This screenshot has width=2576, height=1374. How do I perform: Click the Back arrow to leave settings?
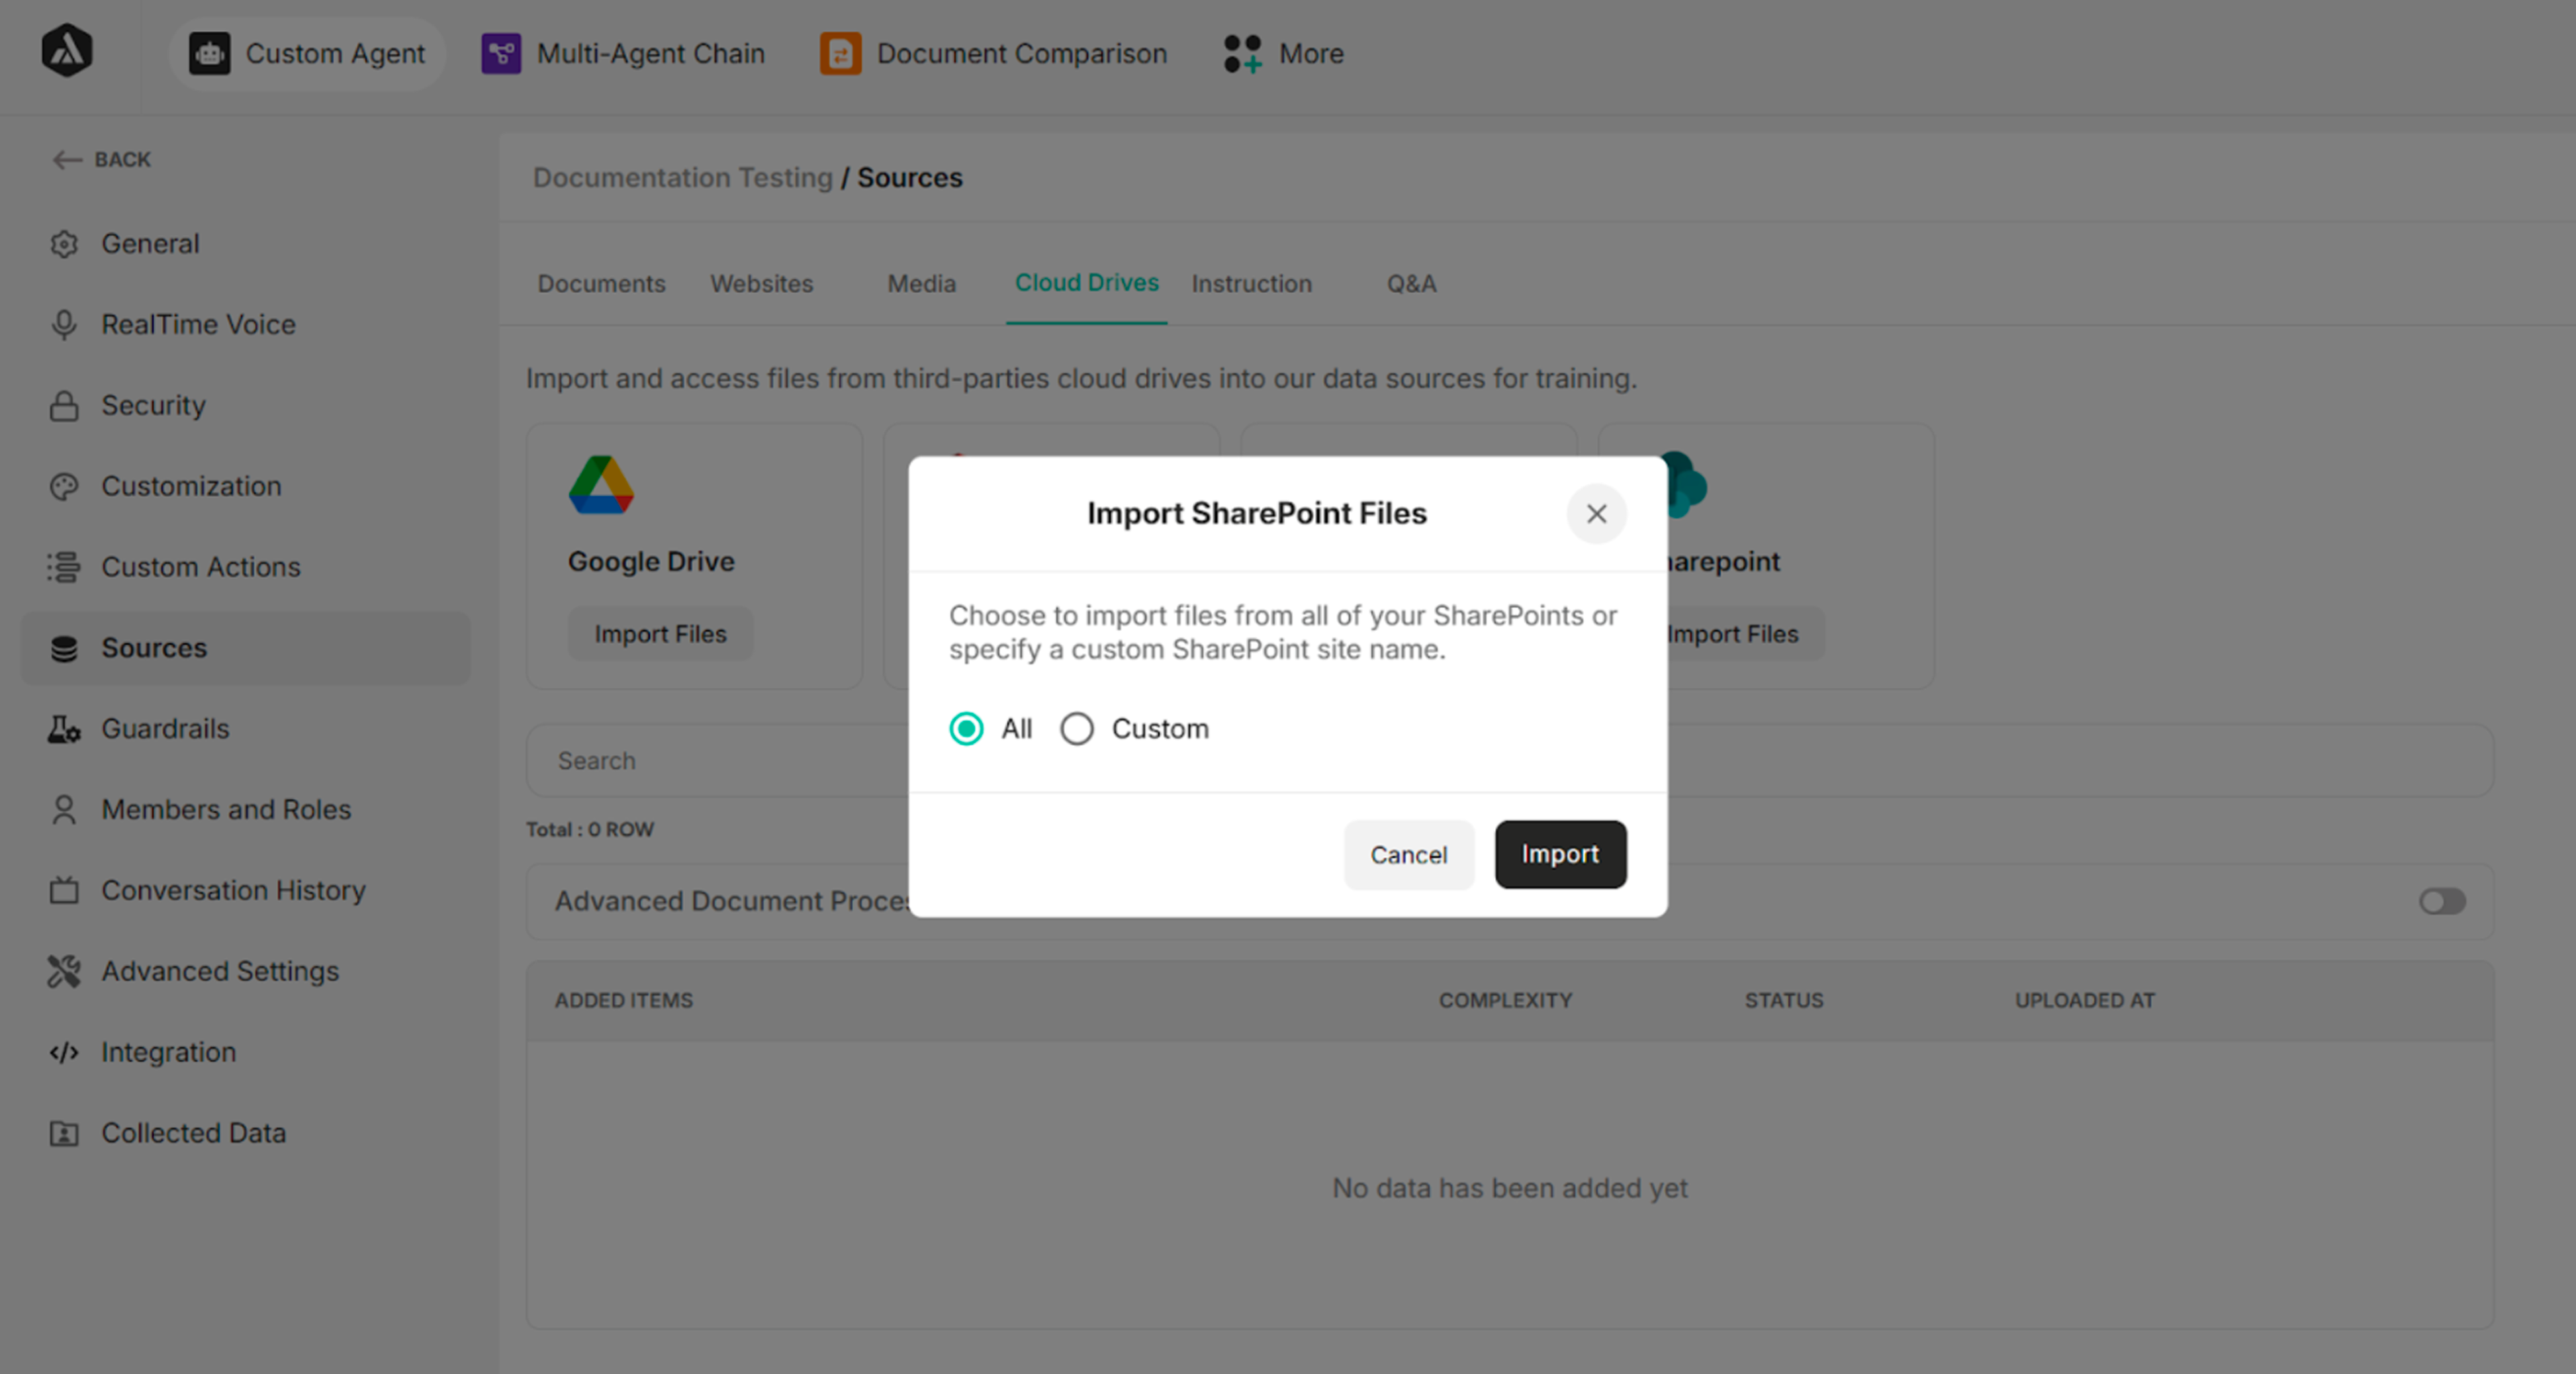click(x=66, y=159)
